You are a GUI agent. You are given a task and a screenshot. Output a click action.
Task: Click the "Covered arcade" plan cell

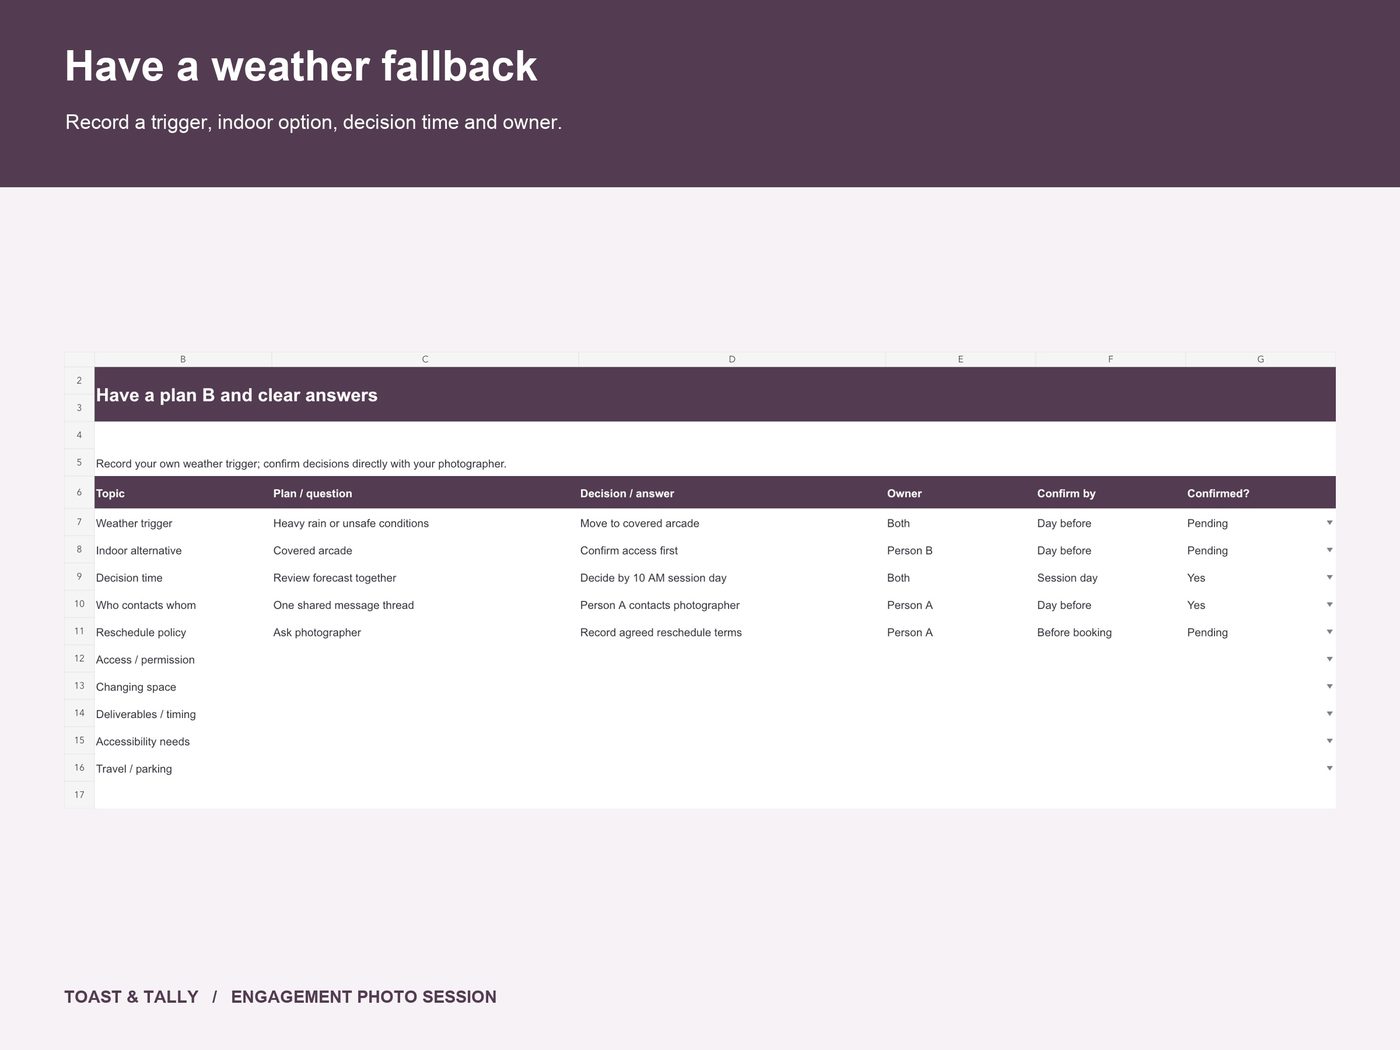(425, 550)
